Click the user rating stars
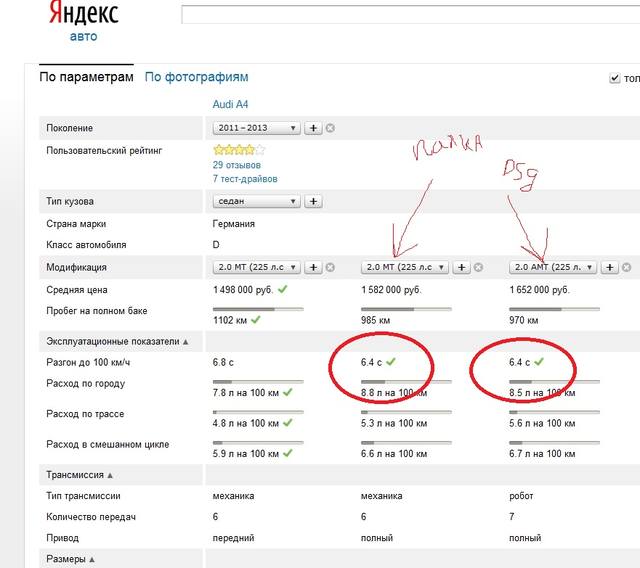 point(239,150)
